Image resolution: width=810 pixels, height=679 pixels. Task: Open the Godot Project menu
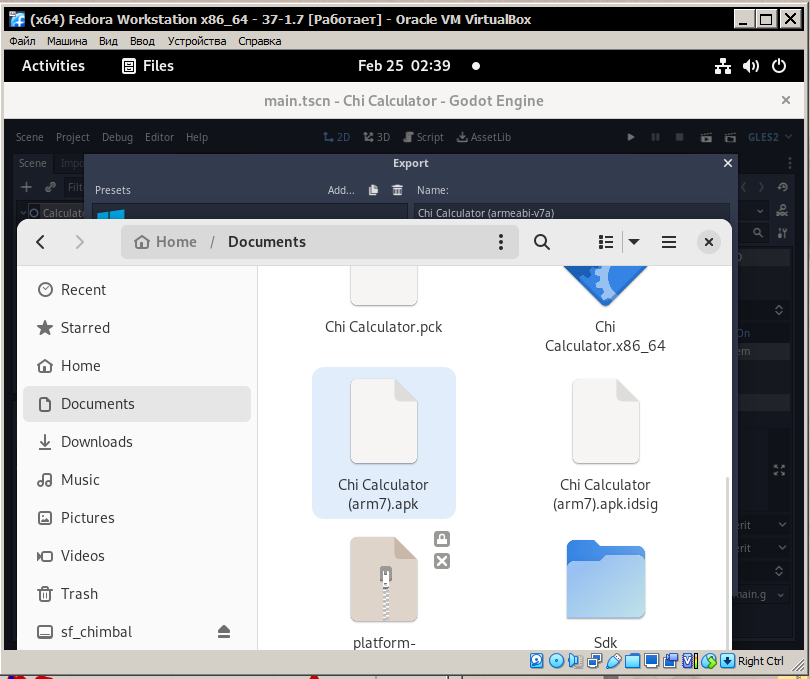[72, 137]
